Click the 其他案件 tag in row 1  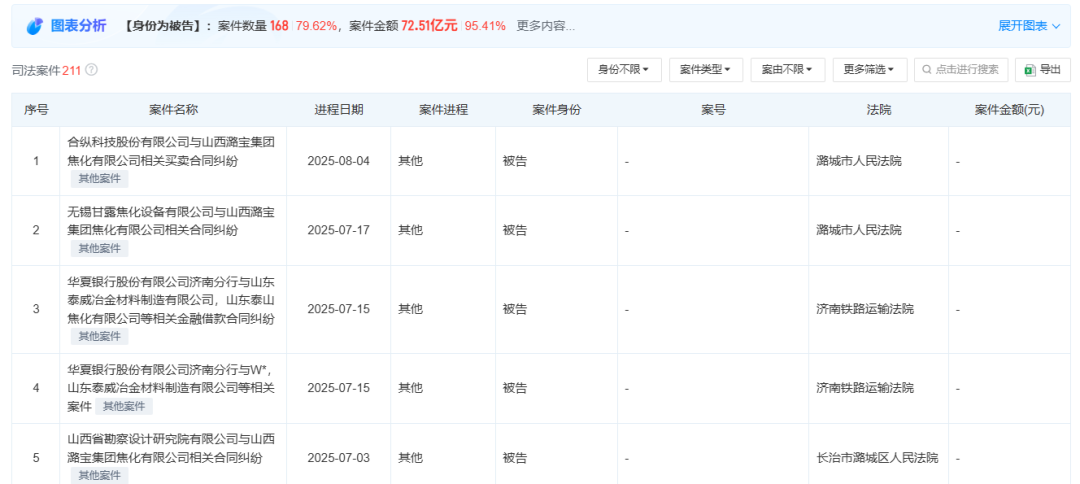pyautogui.click(x=99, y=179)
